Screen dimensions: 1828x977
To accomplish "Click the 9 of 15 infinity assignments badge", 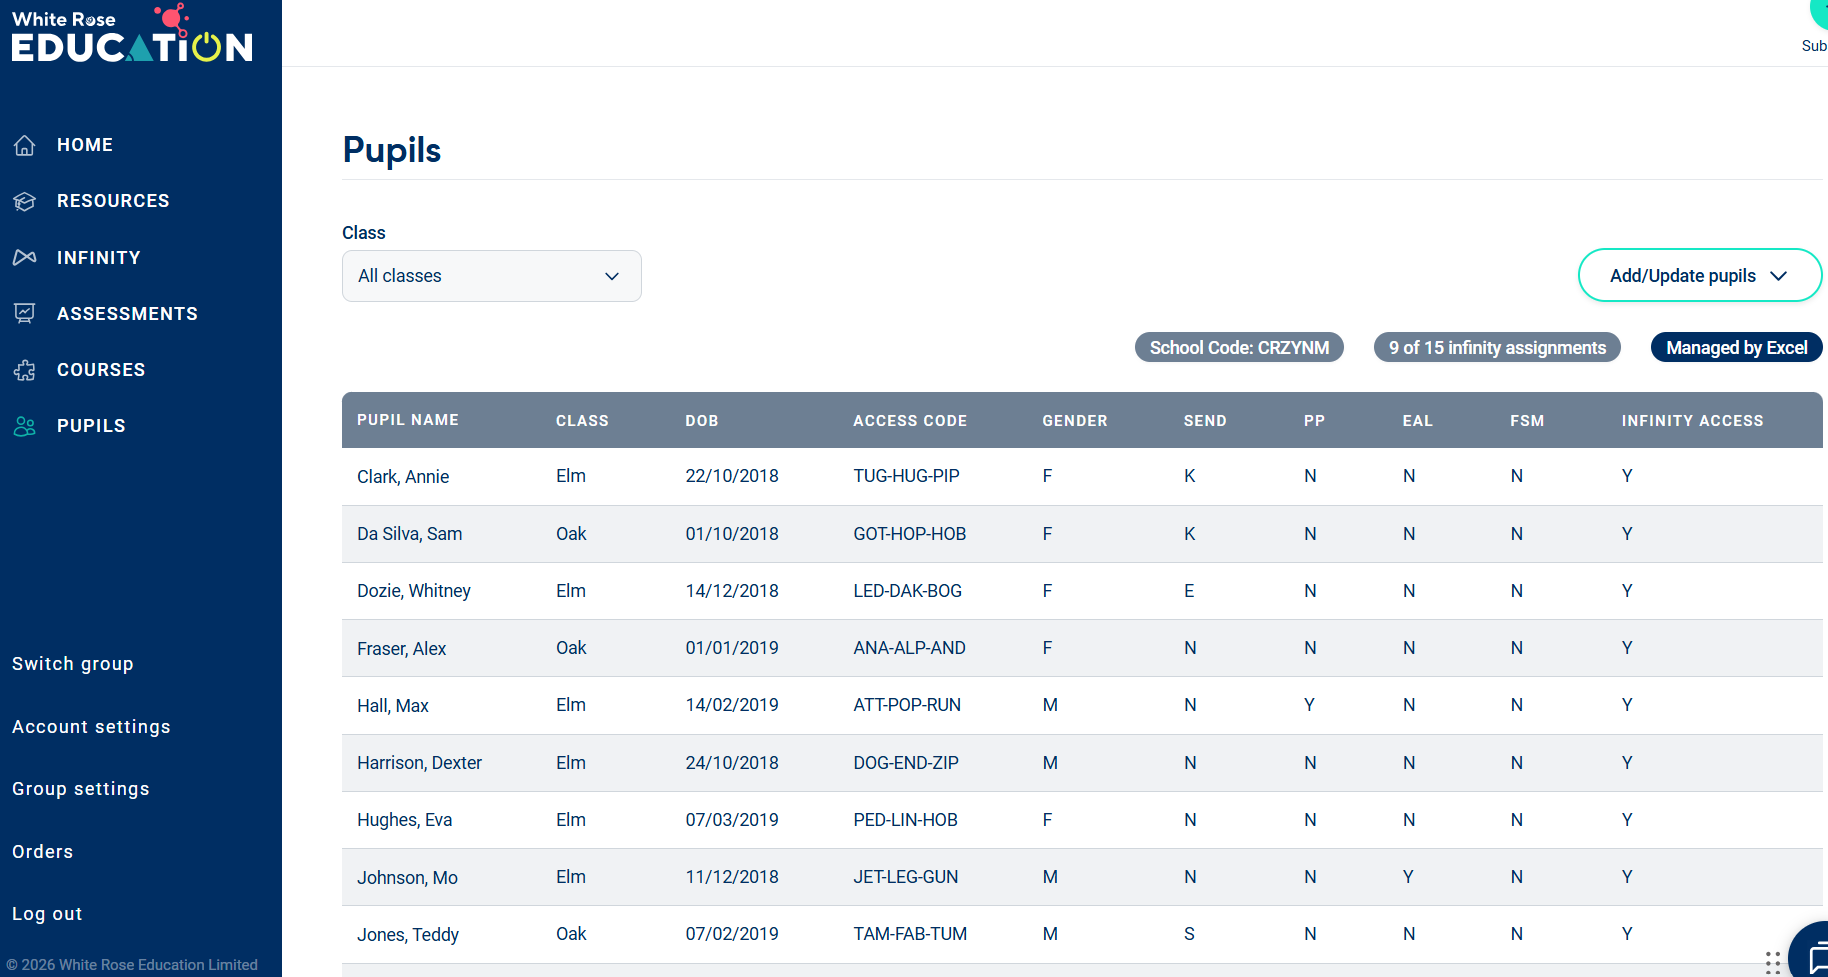I will (x=1497, y=348).
